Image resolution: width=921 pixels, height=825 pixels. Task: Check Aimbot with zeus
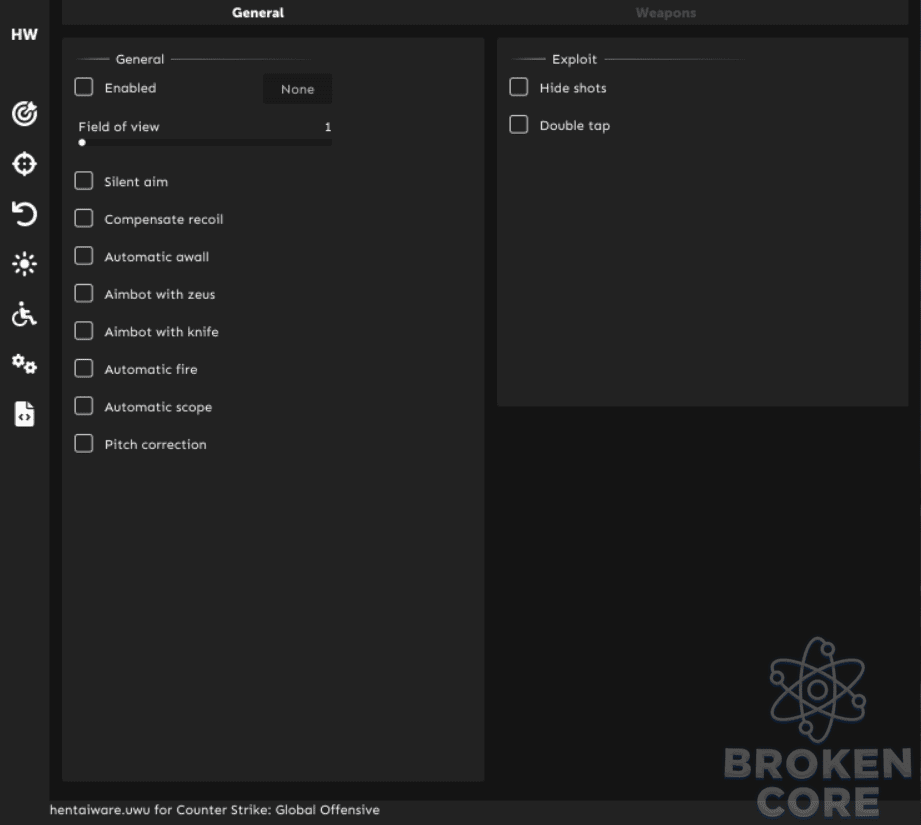pos(84,294)
